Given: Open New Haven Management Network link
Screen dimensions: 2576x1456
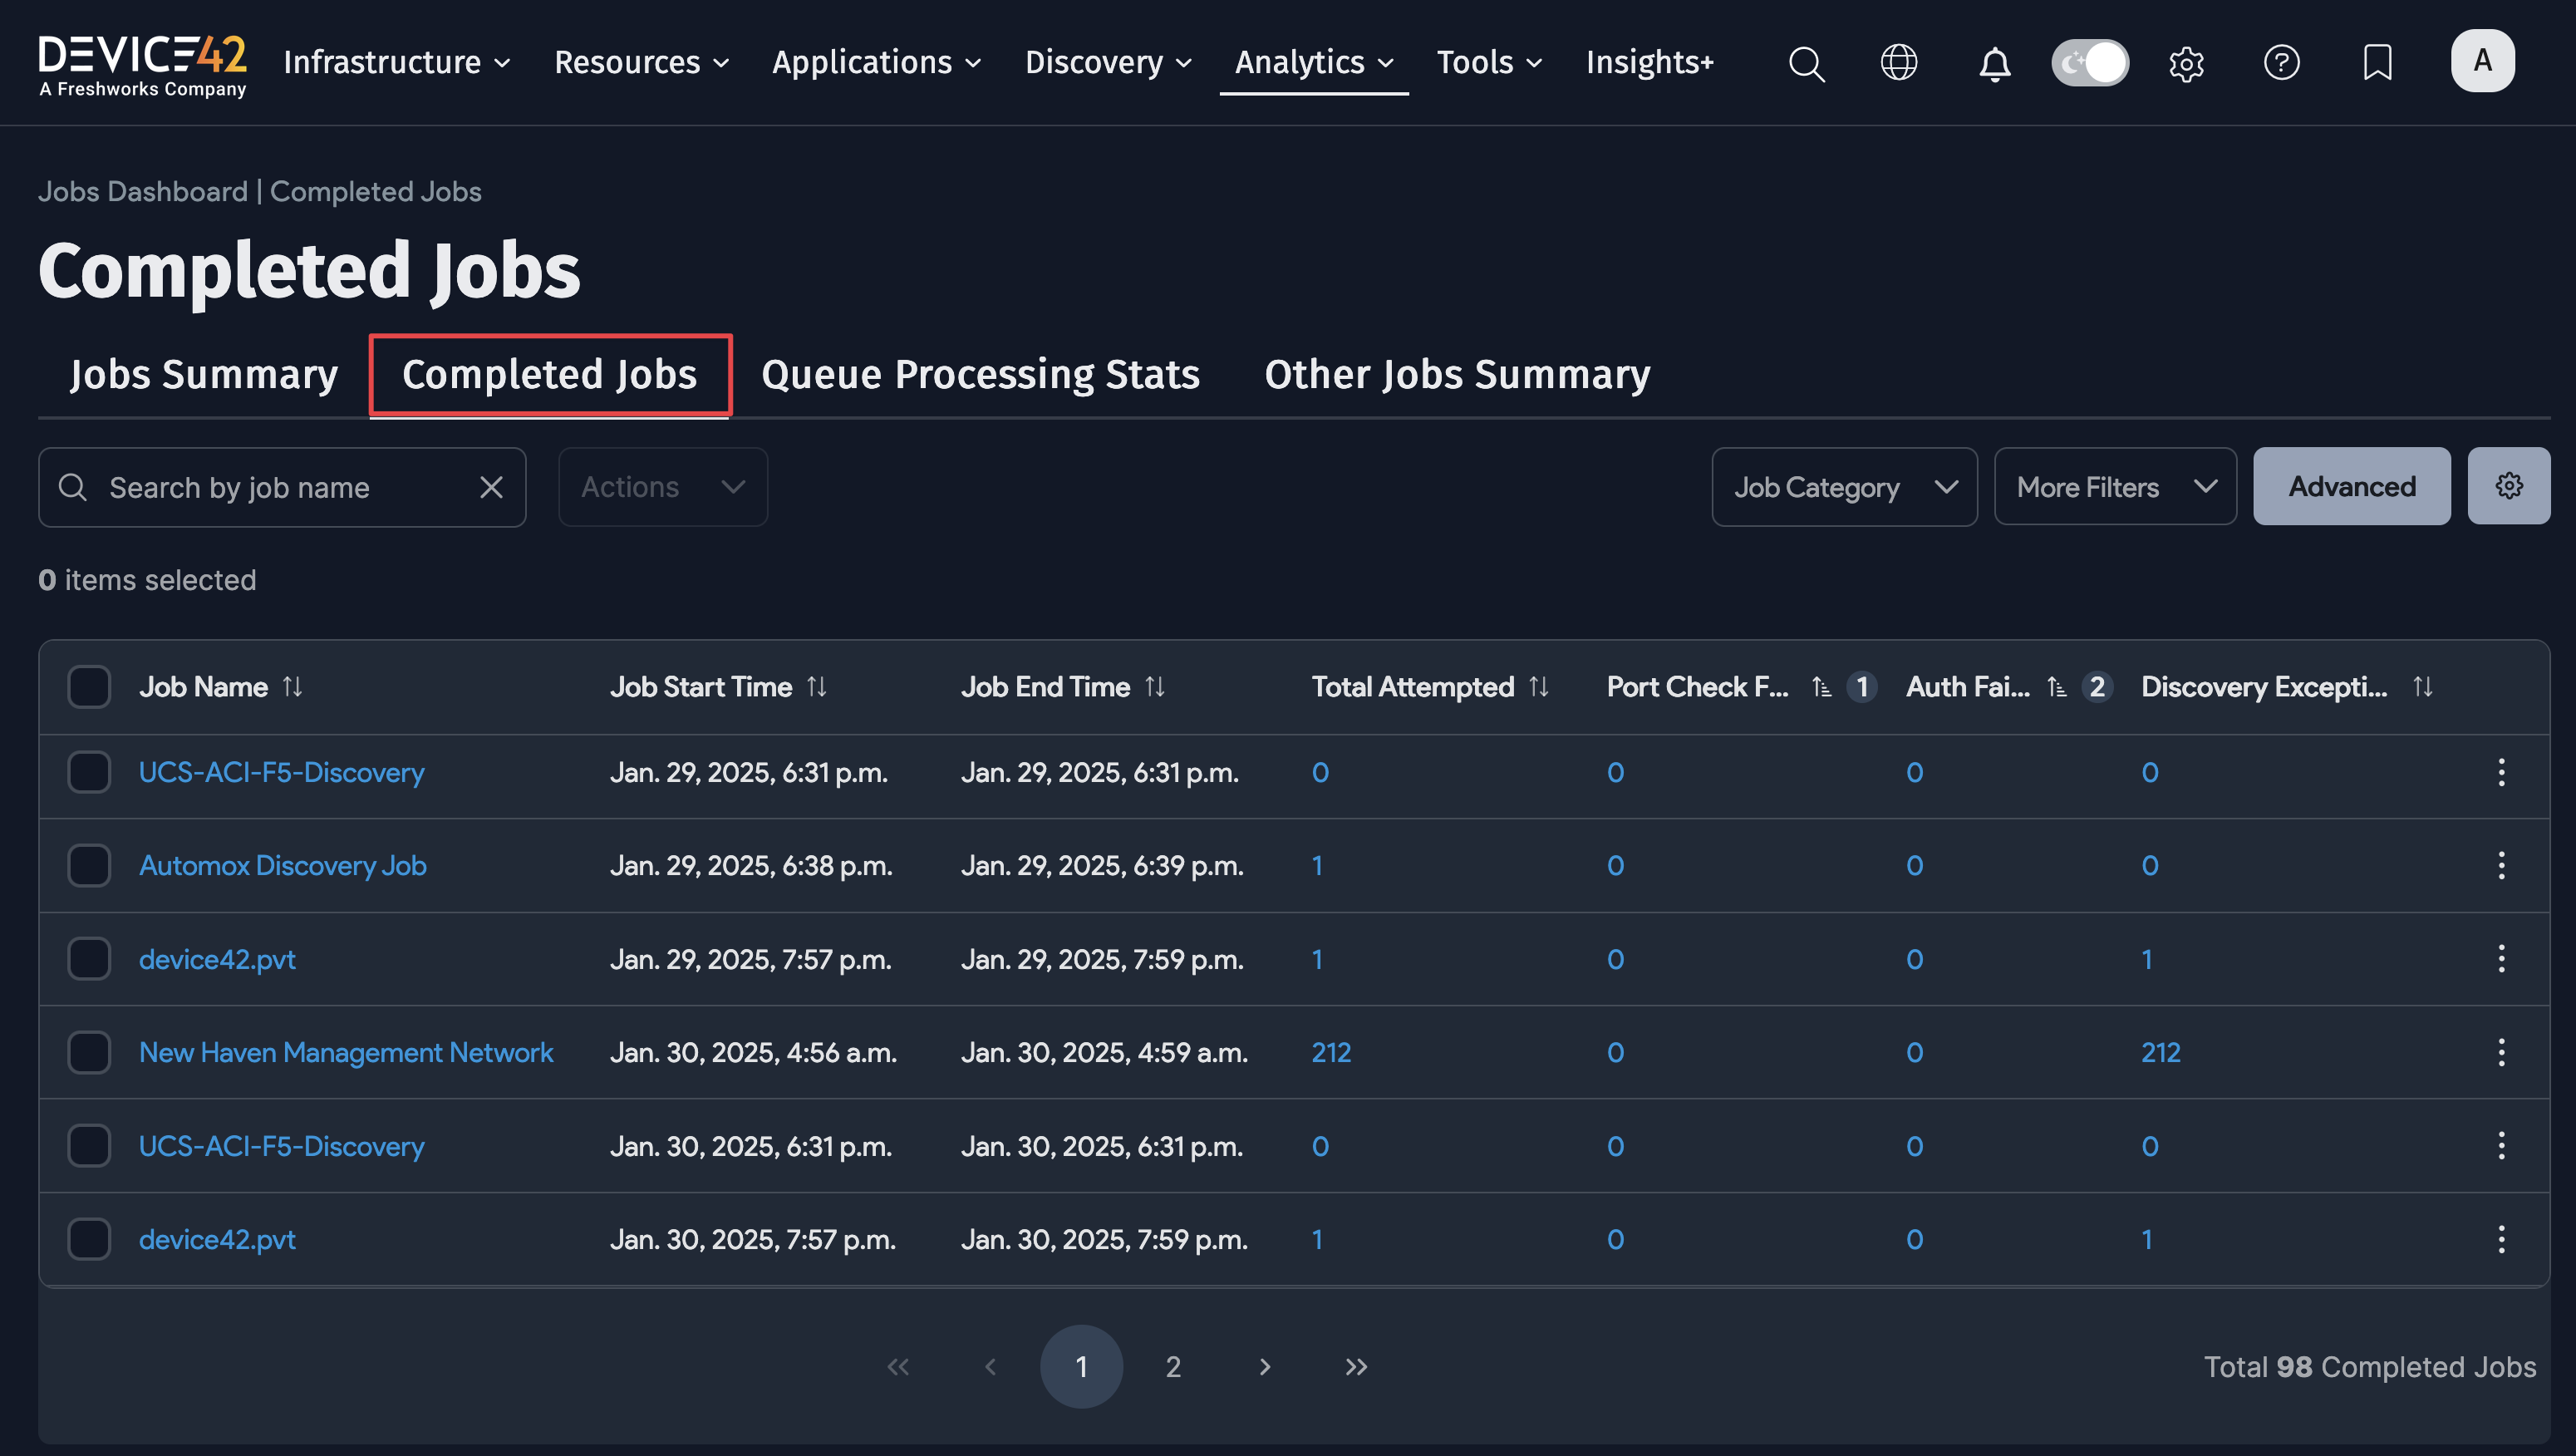Looking at the screenshot, I should click(346, 1052).
